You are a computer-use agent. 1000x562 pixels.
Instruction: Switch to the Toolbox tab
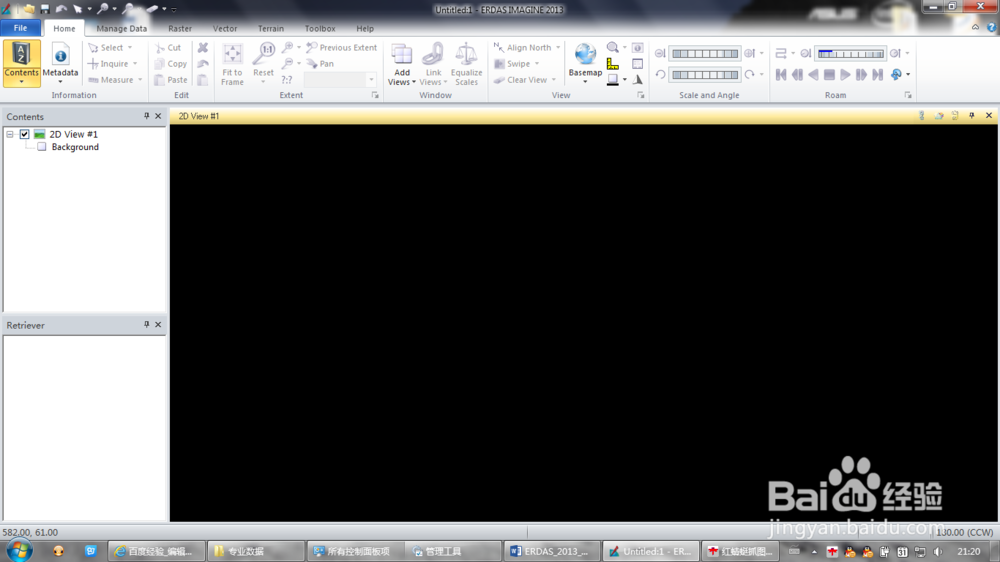[320, 28]
